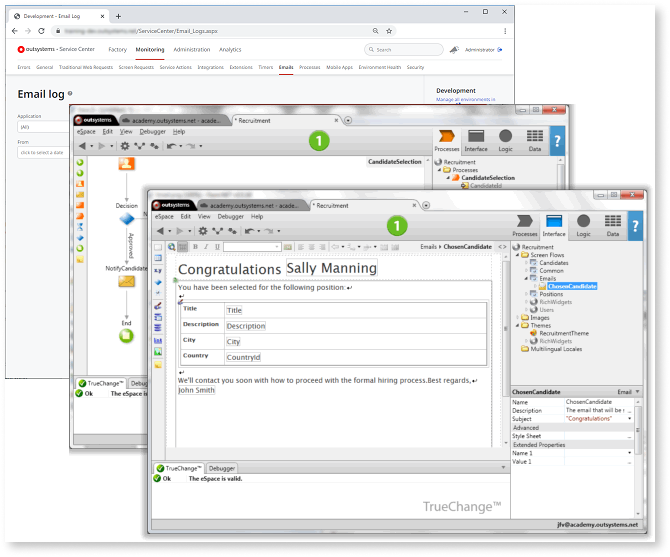Open the Errors monitoring sub-tab

24,67
